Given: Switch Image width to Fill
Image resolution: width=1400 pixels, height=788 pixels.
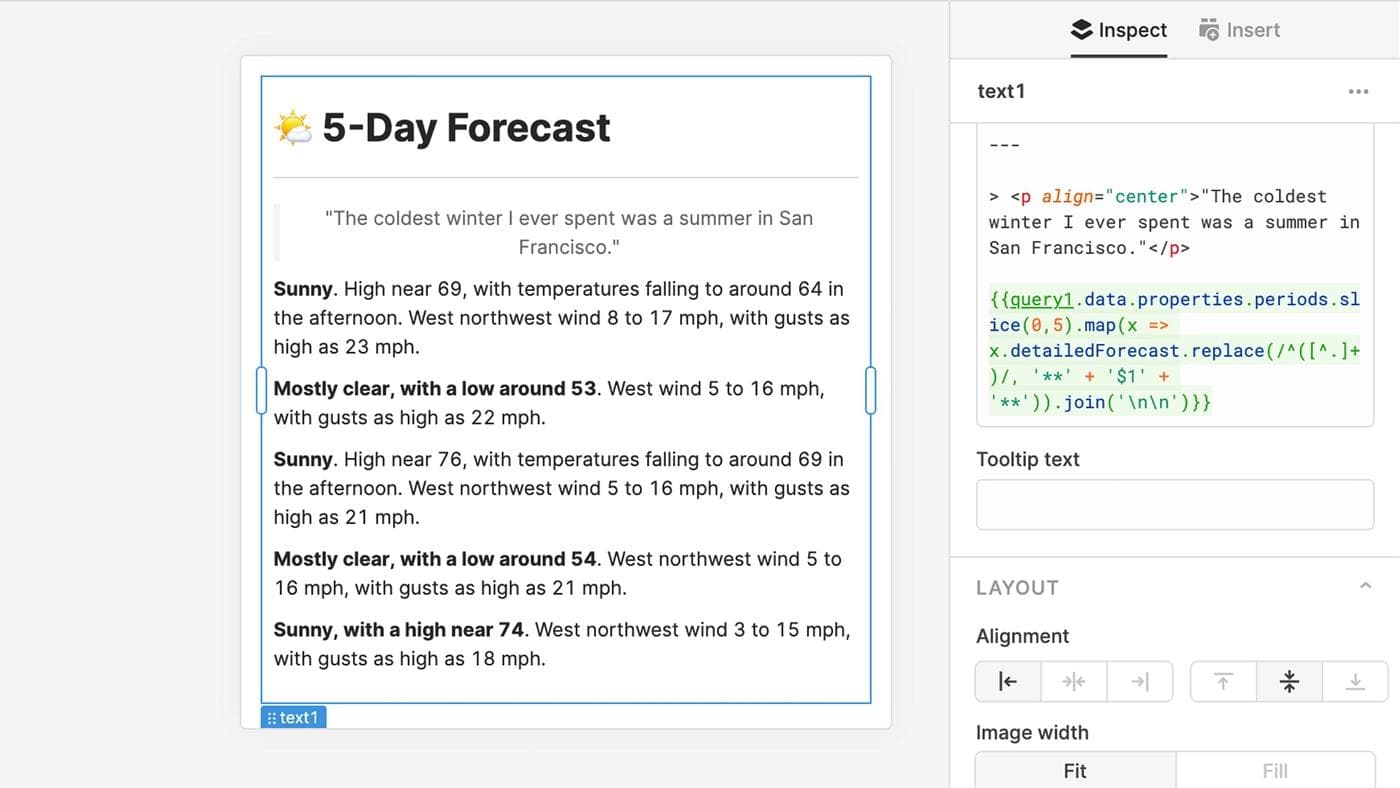Looking at the screenshot, I should [x=1275, y=770].
